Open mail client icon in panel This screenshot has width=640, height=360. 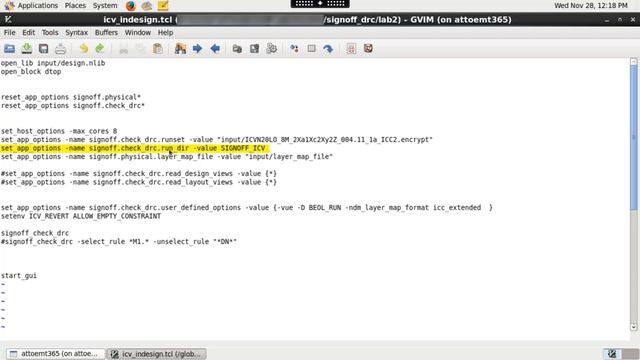[x=147, y=6]
